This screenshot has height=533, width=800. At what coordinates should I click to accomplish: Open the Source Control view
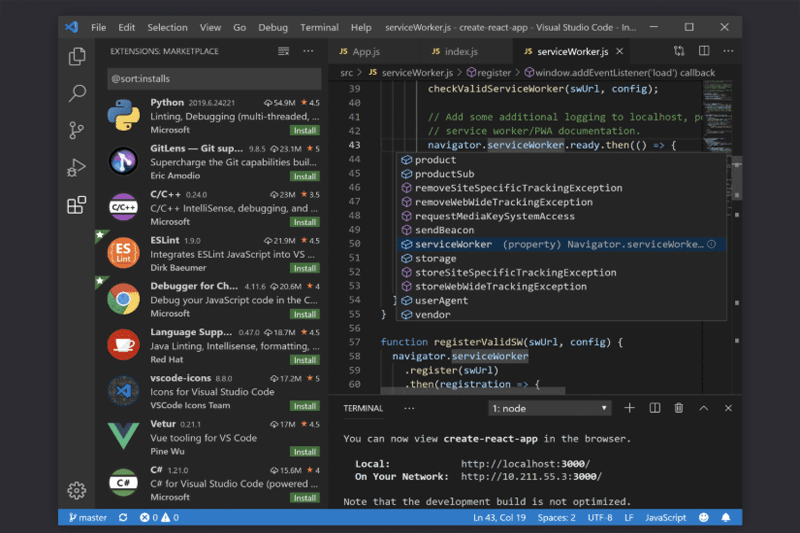tap(77, 131)
